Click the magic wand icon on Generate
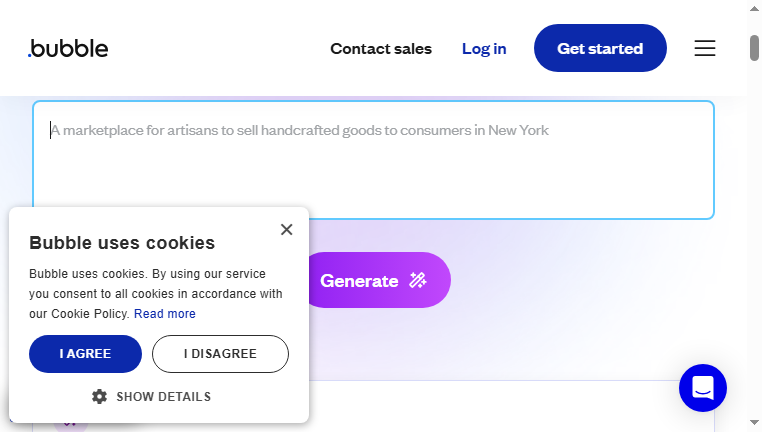 coord(417,280)
